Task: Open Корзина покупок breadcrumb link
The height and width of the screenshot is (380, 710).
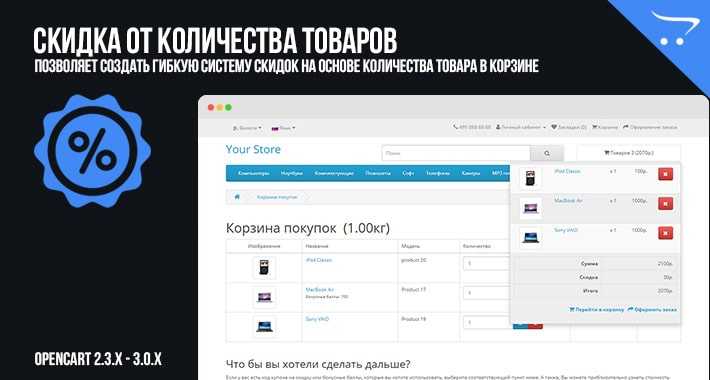Action: (277, 197)
